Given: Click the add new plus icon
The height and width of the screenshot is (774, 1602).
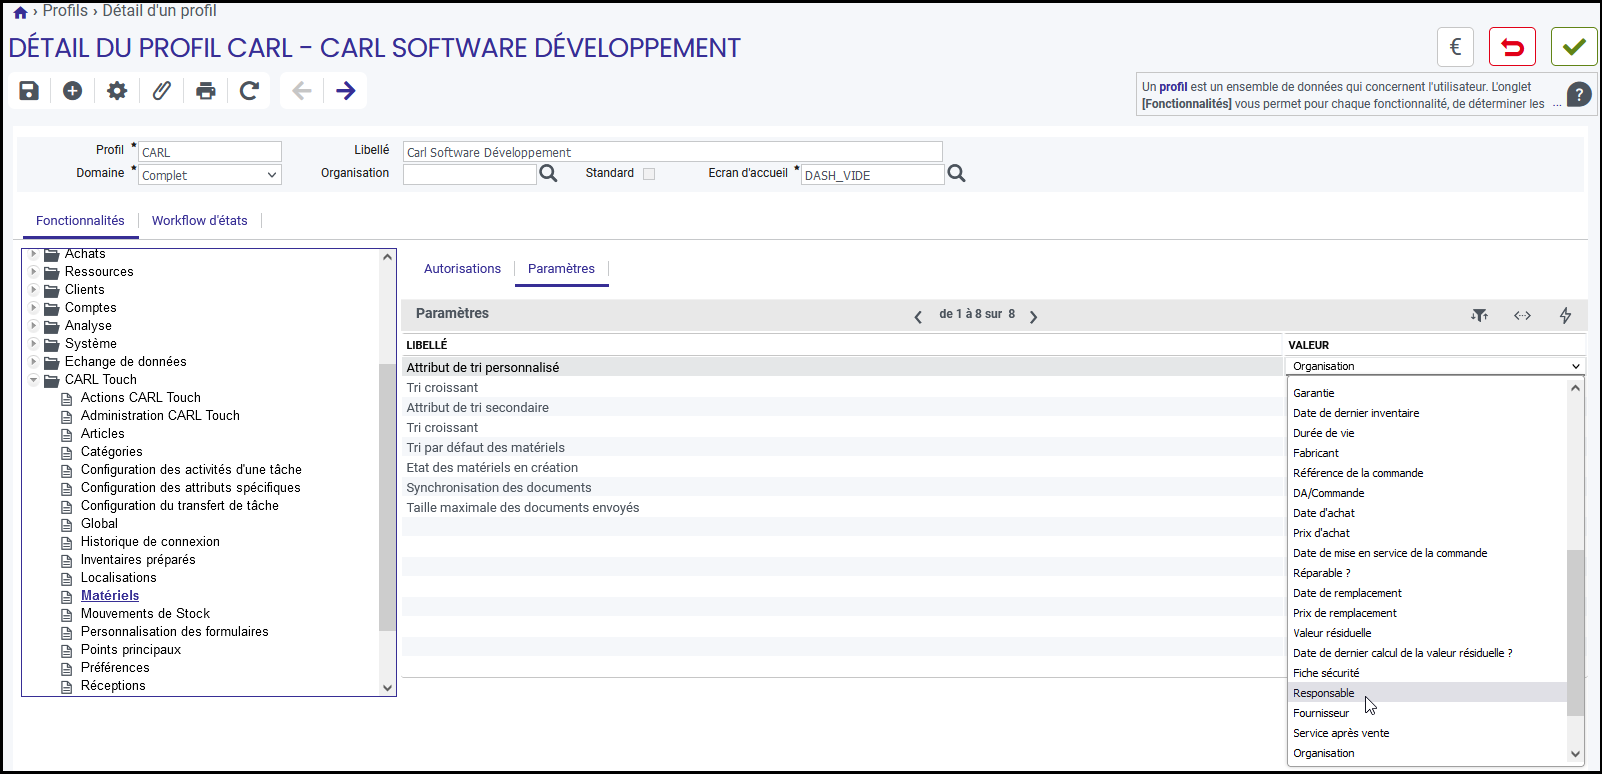Looking at the screenshot, I should (x=73, y=91).
